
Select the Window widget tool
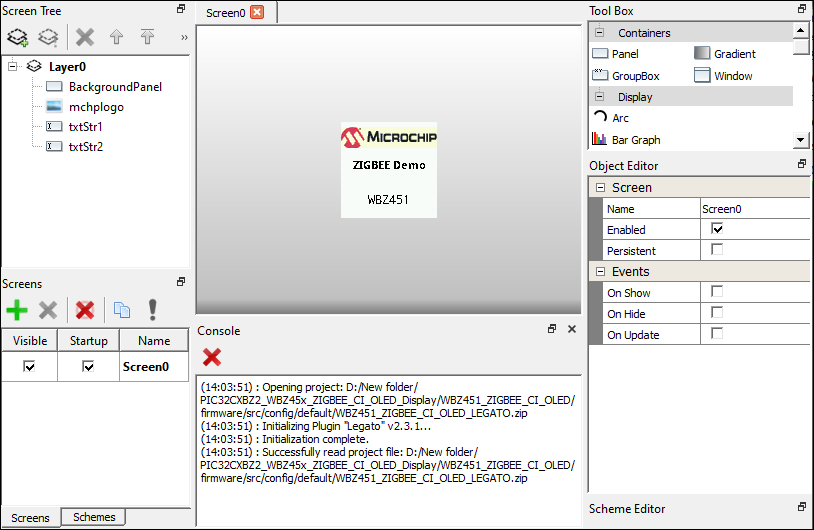[x=723, y=76]
